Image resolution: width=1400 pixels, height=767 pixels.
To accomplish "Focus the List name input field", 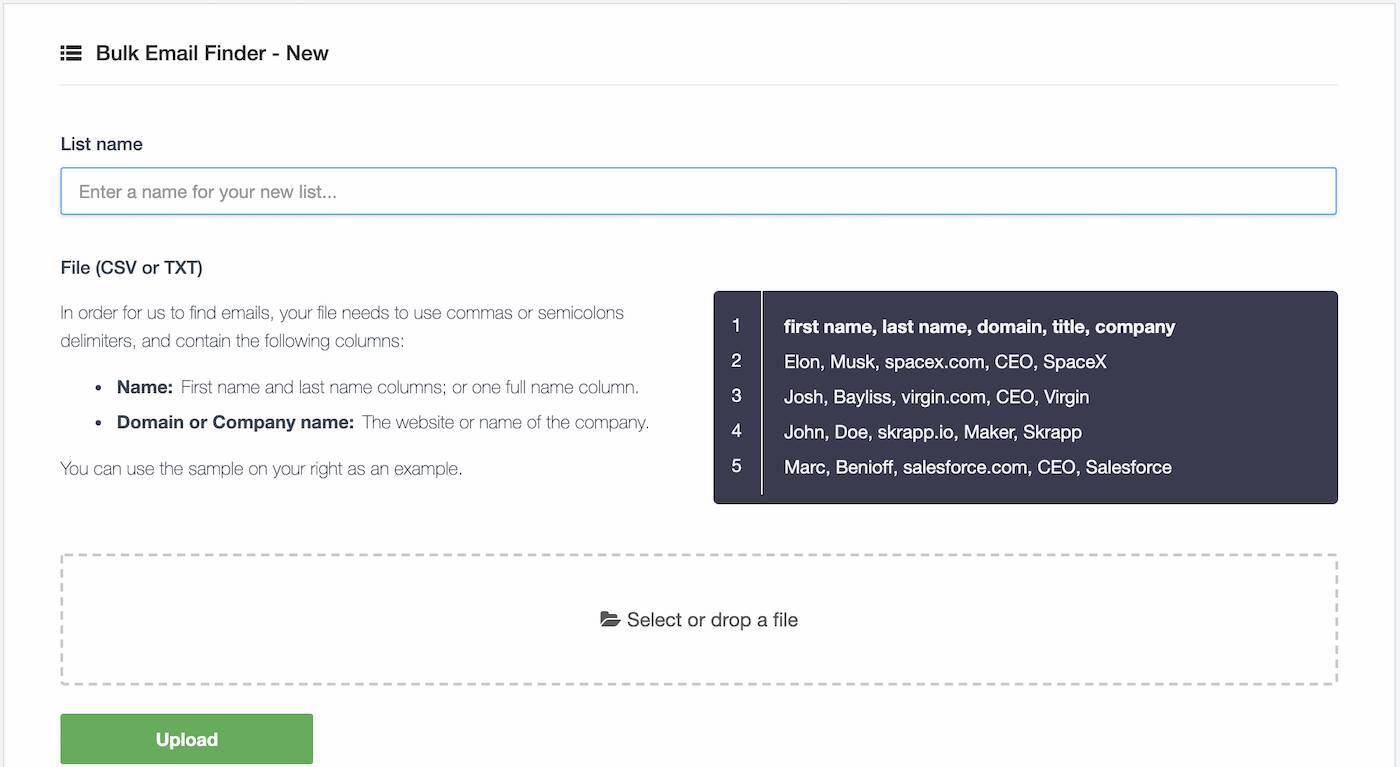I will (x=698, y=191).
